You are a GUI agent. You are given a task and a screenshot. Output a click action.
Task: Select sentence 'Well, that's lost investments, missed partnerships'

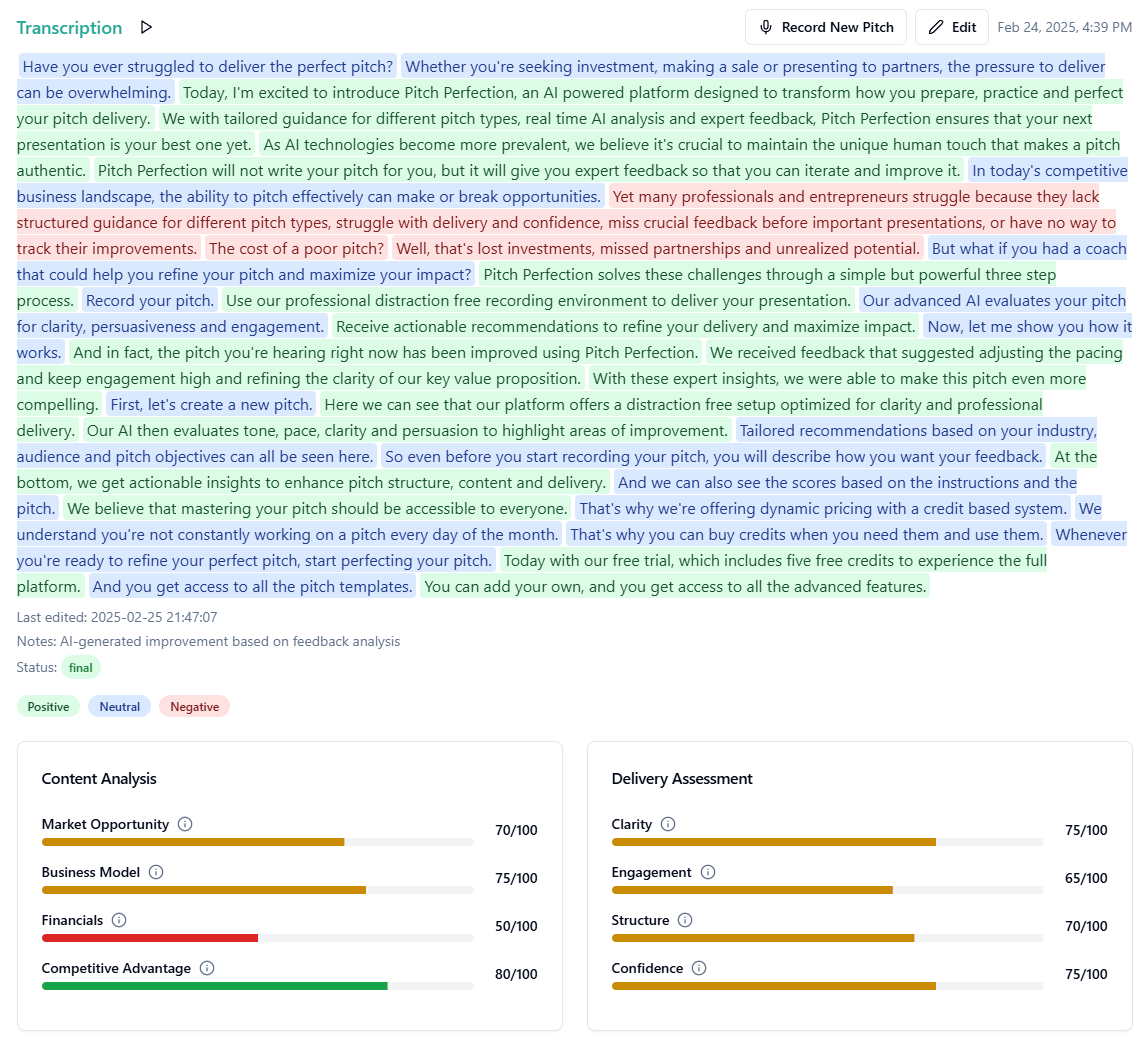pyautogui.click(x=658, y=249)
